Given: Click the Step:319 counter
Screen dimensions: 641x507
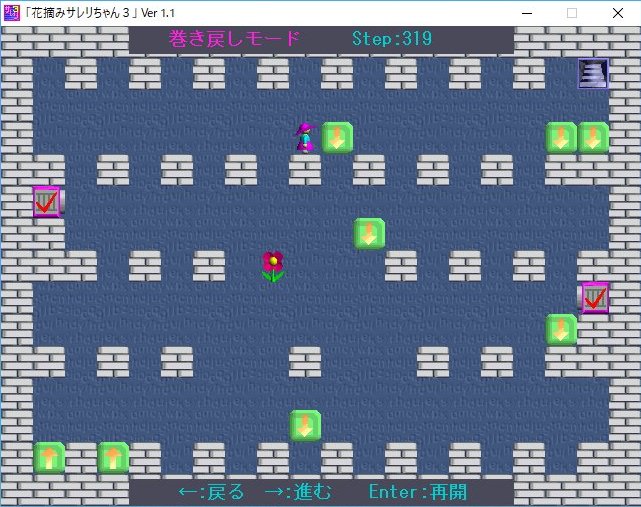Looking at the screenshot, I should 392,39.
